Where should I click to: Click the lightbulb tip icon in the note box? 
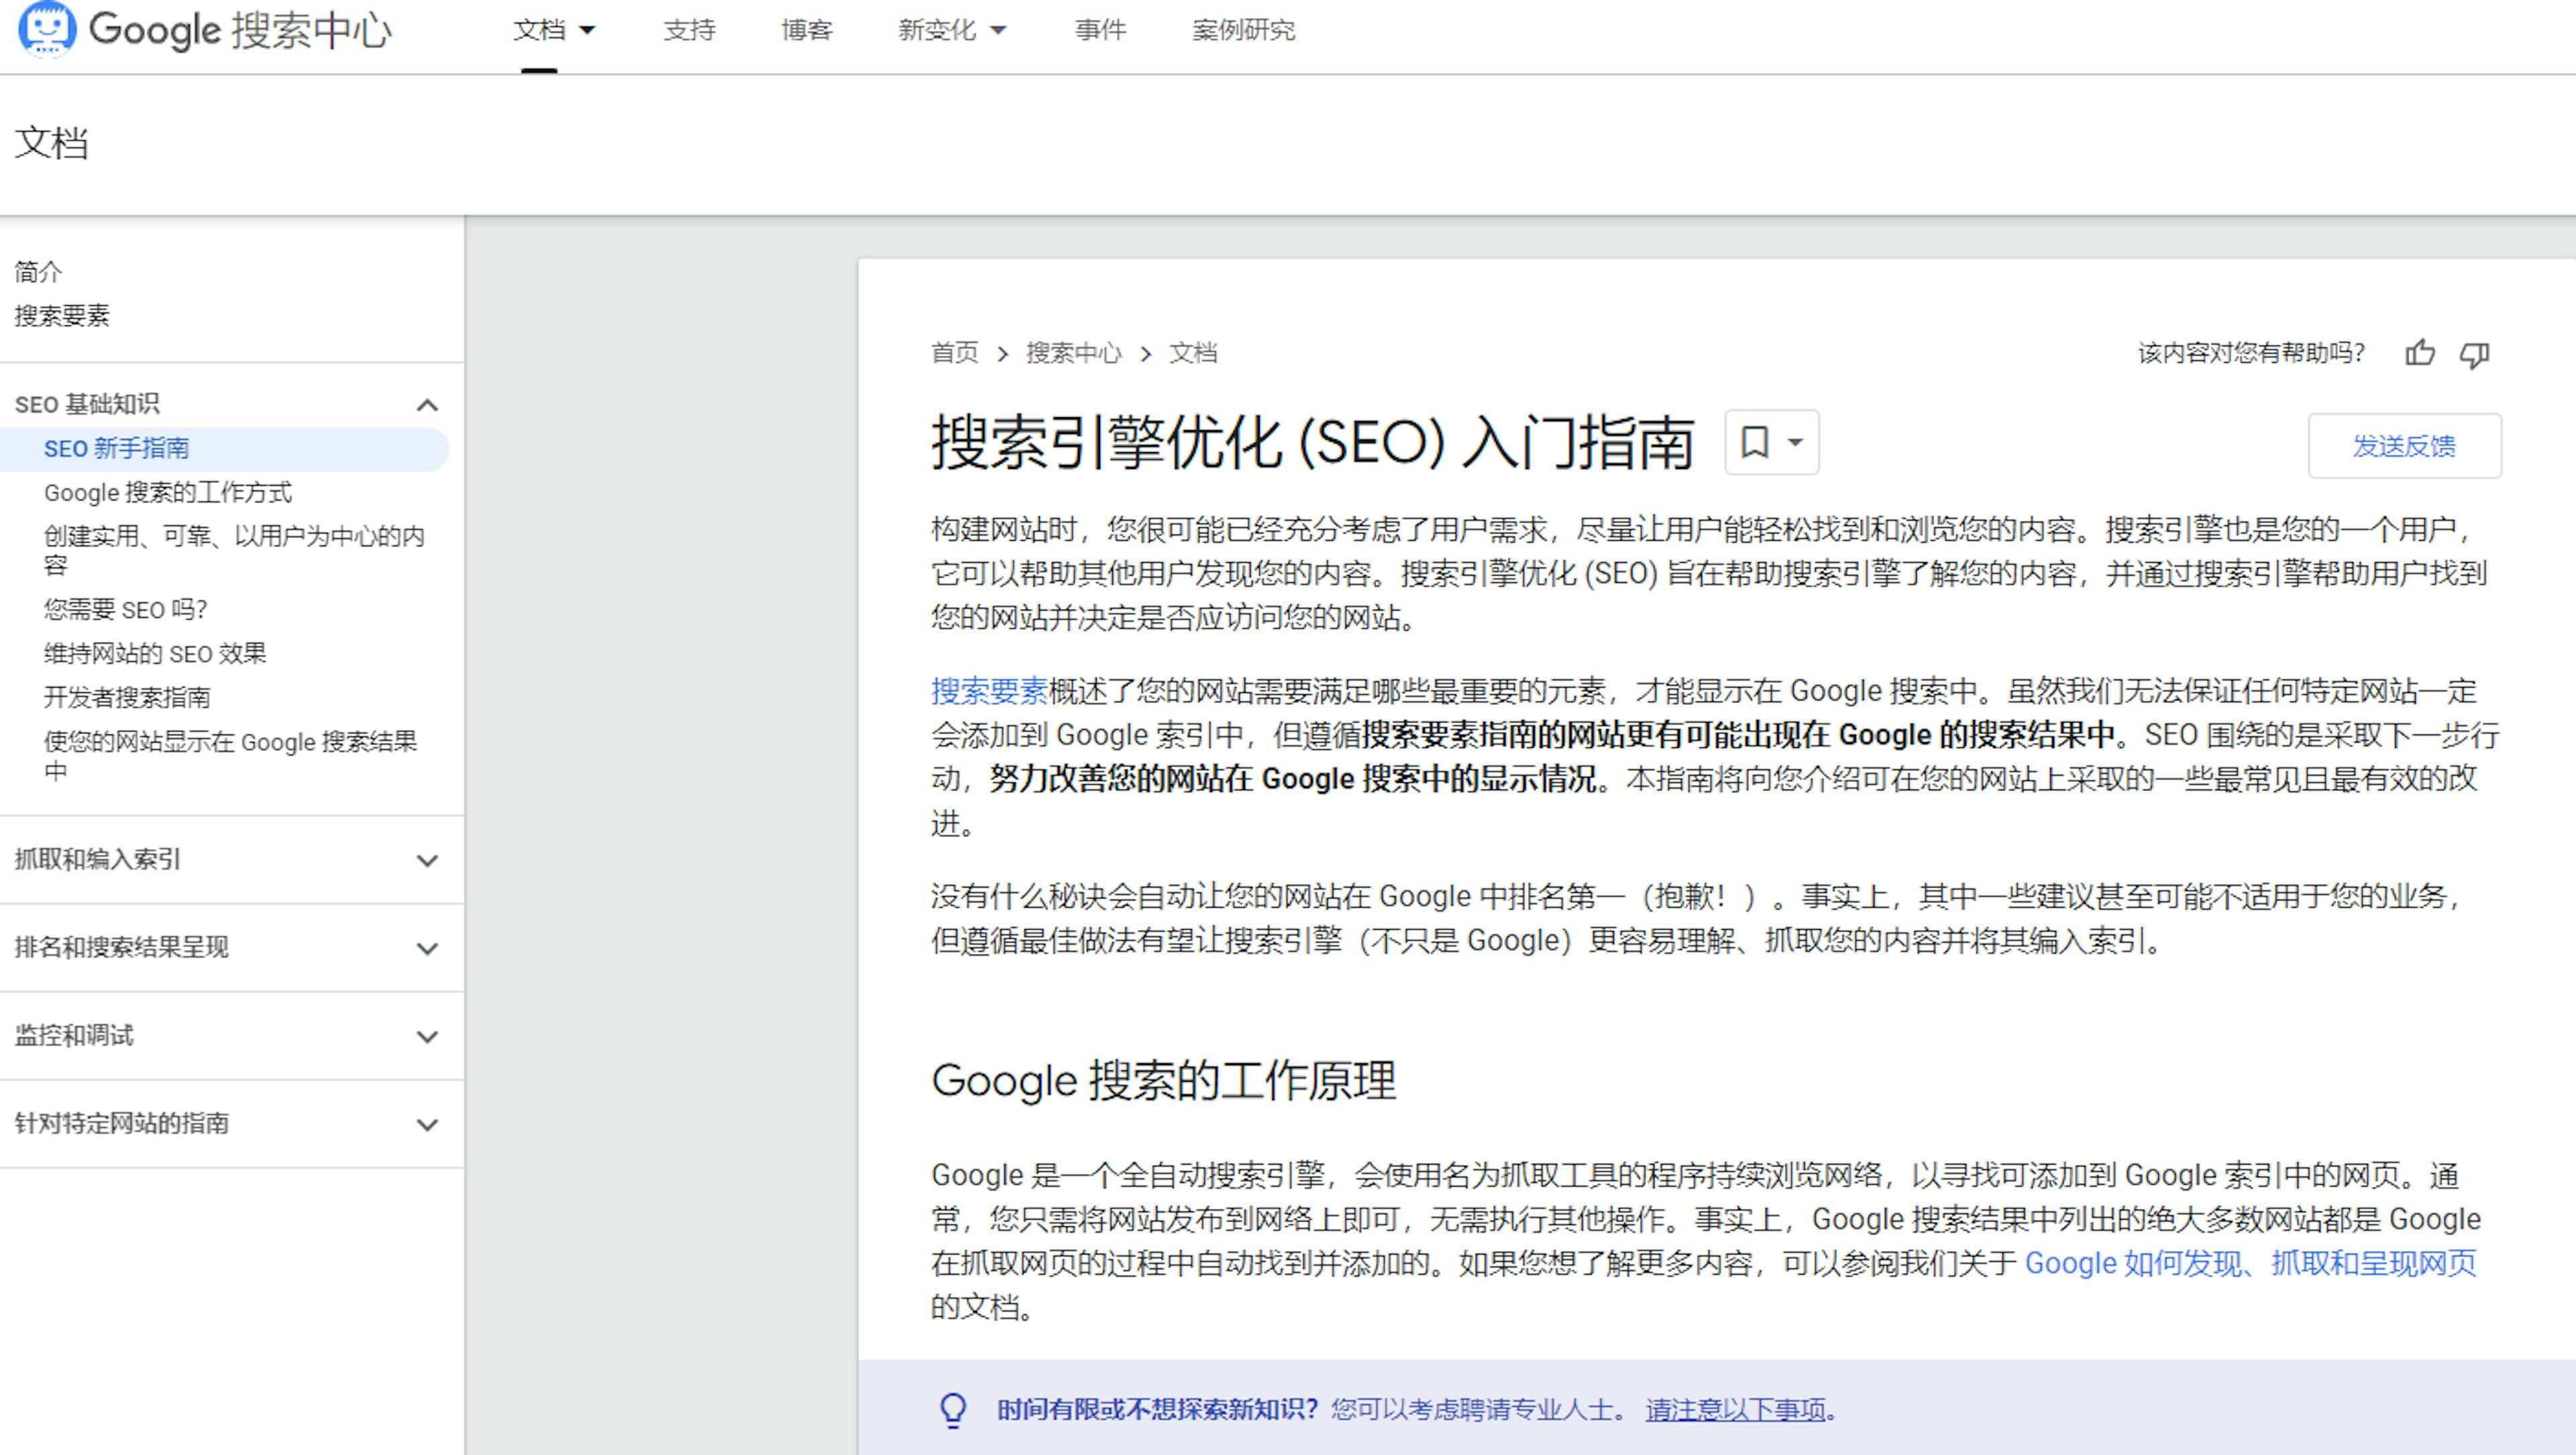(953, 1410)
